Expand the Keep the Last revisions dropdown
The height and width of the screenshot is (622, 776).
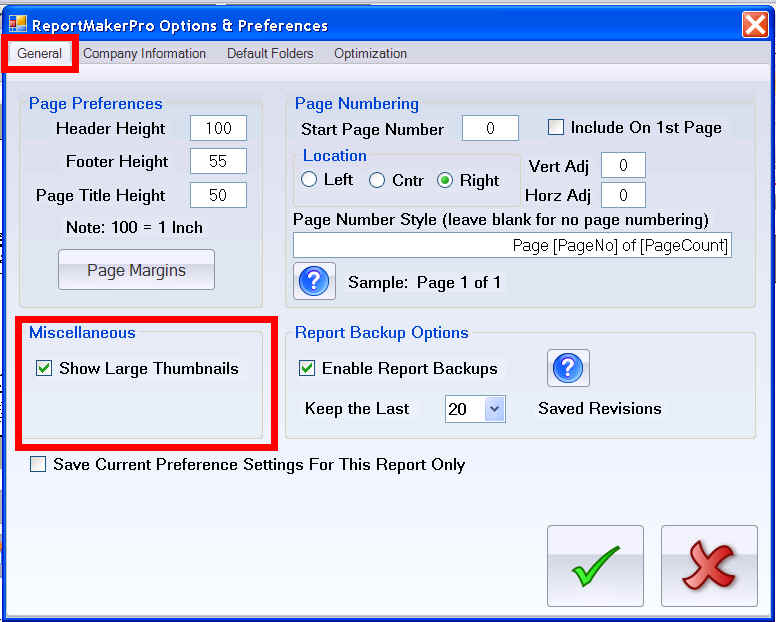click(495, 409)
